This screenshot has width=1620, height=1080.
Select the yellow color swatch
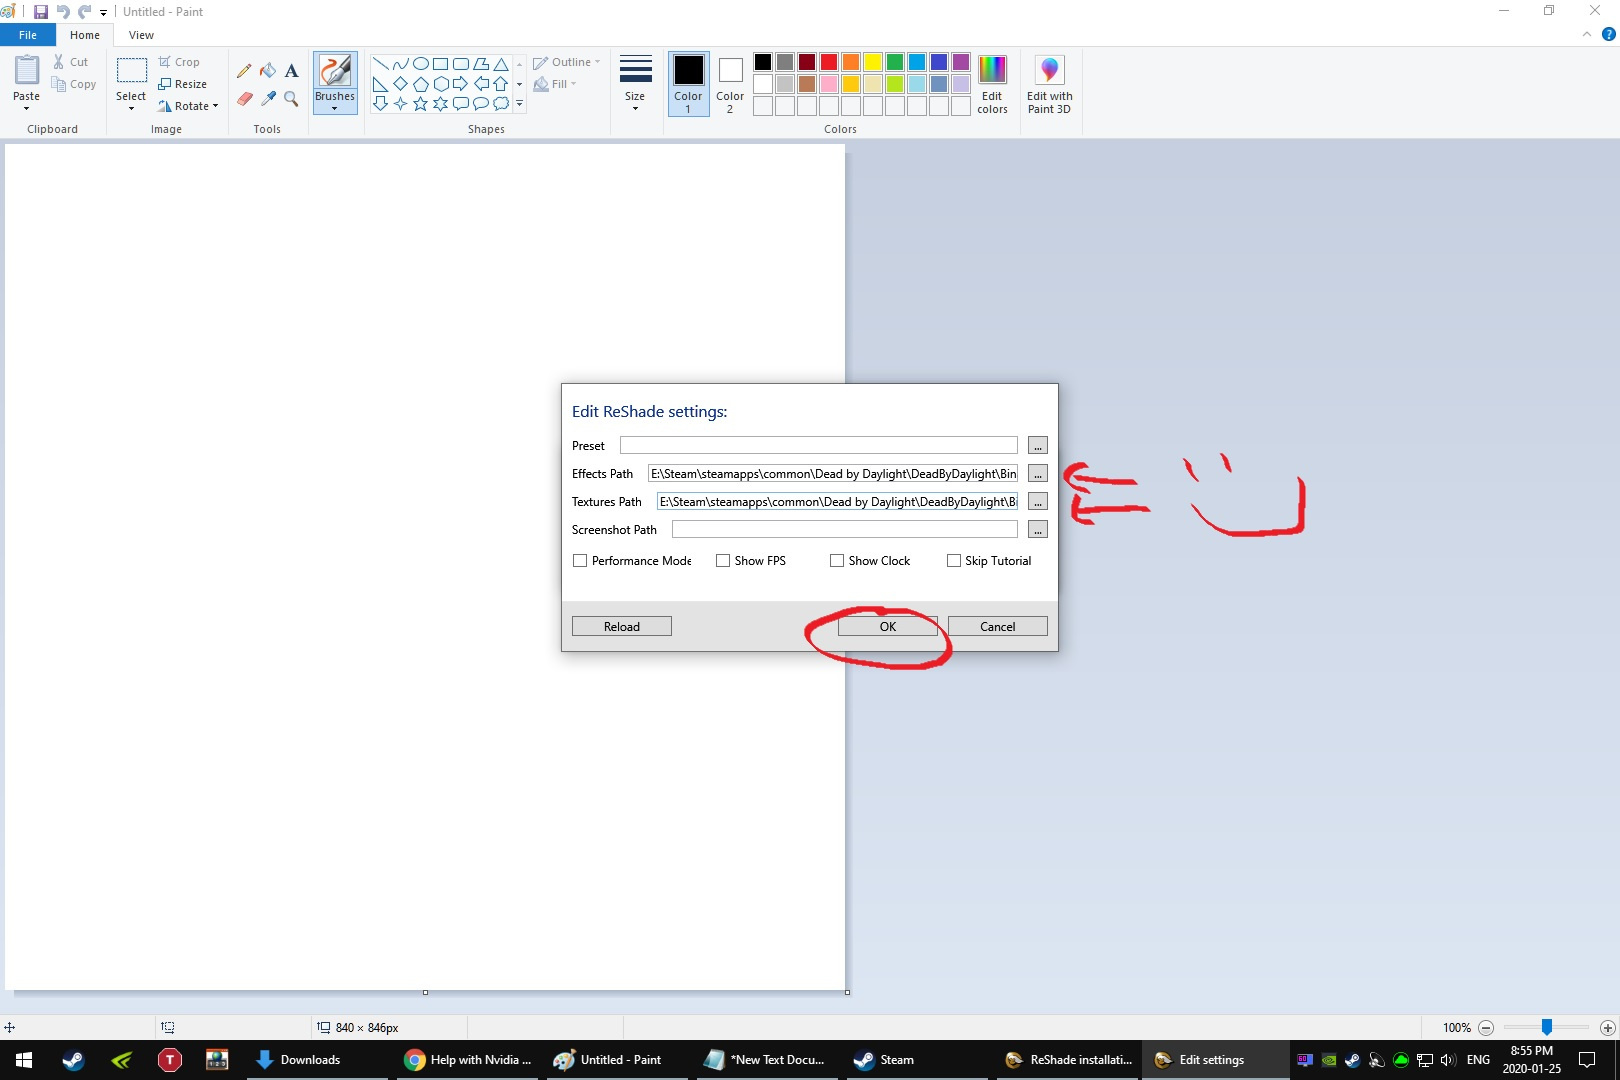click(873, 62)
